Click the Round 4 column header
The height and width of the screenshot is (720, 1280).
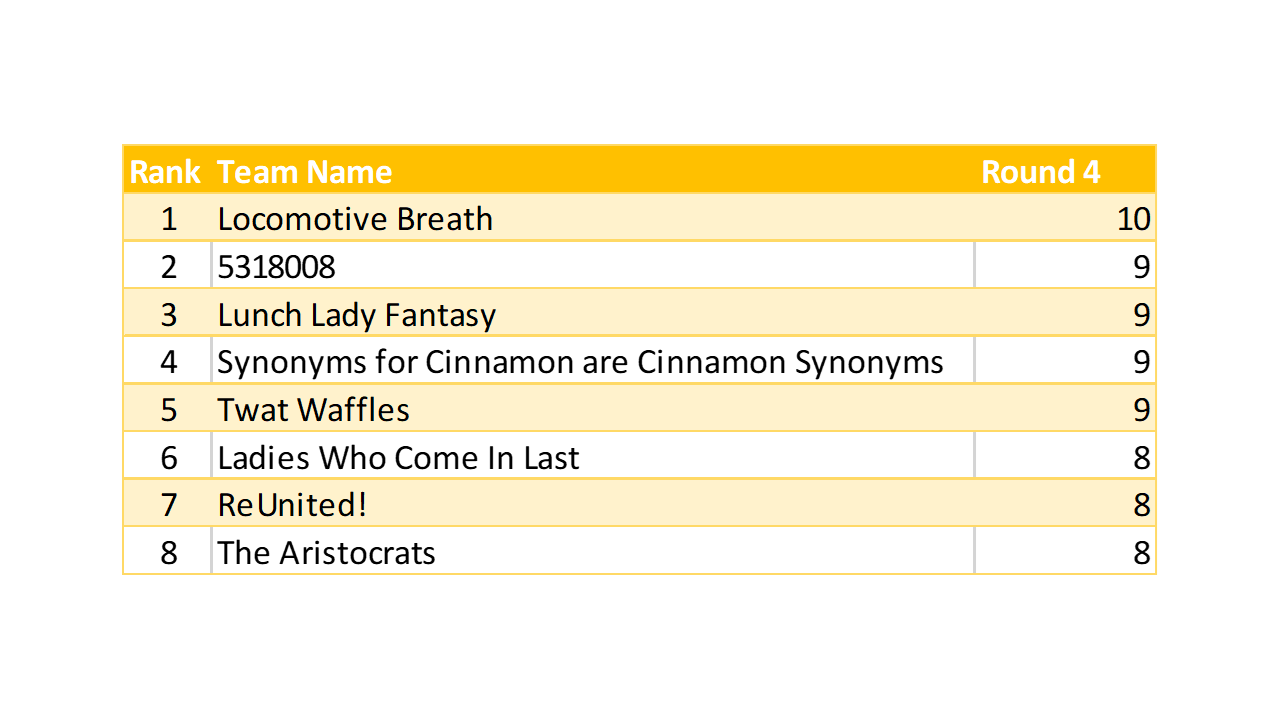1040,172
